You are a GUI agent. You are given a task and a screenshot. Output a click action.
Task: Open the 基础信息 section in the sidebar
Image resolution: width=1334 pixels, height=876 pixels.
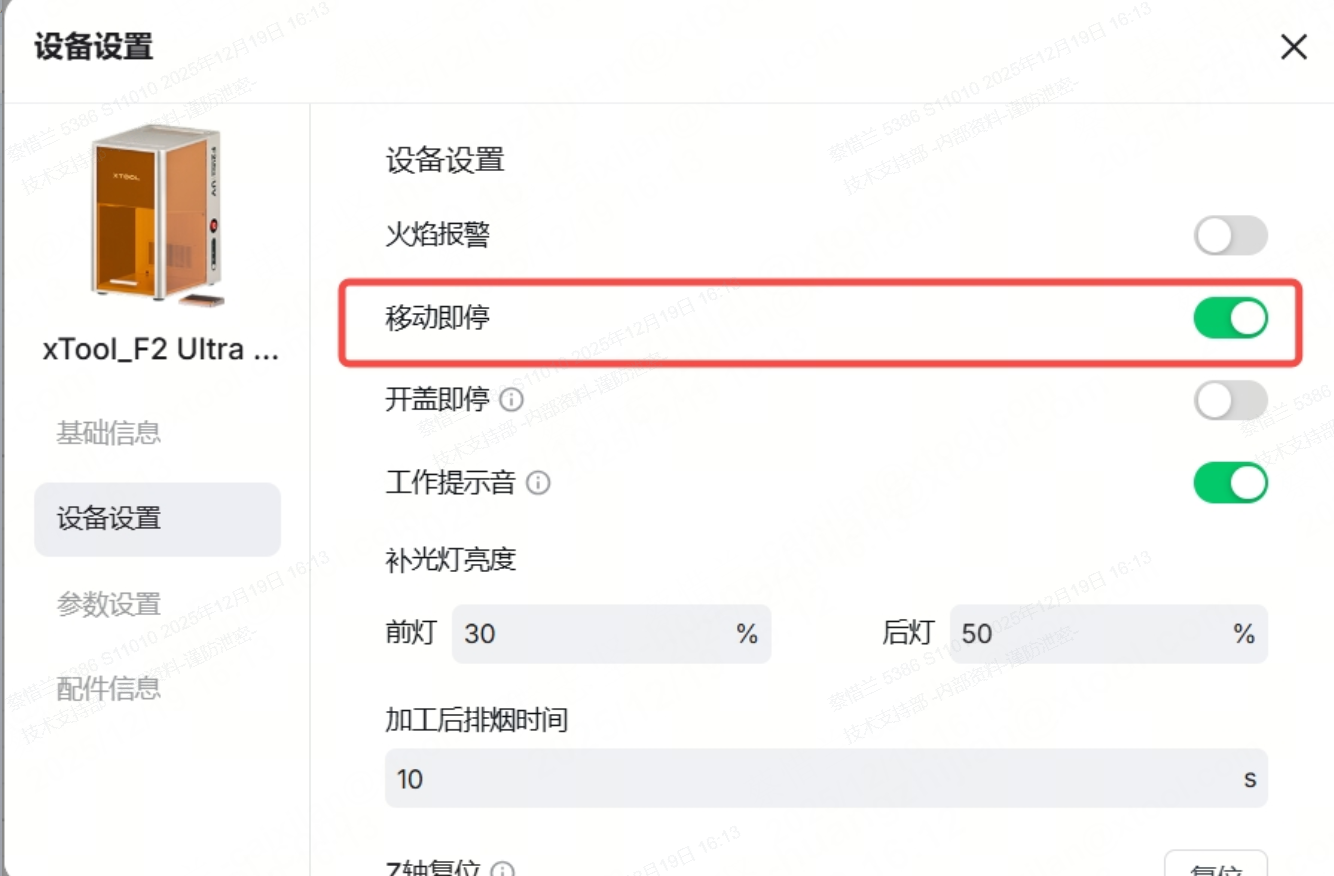click(109, 434)
